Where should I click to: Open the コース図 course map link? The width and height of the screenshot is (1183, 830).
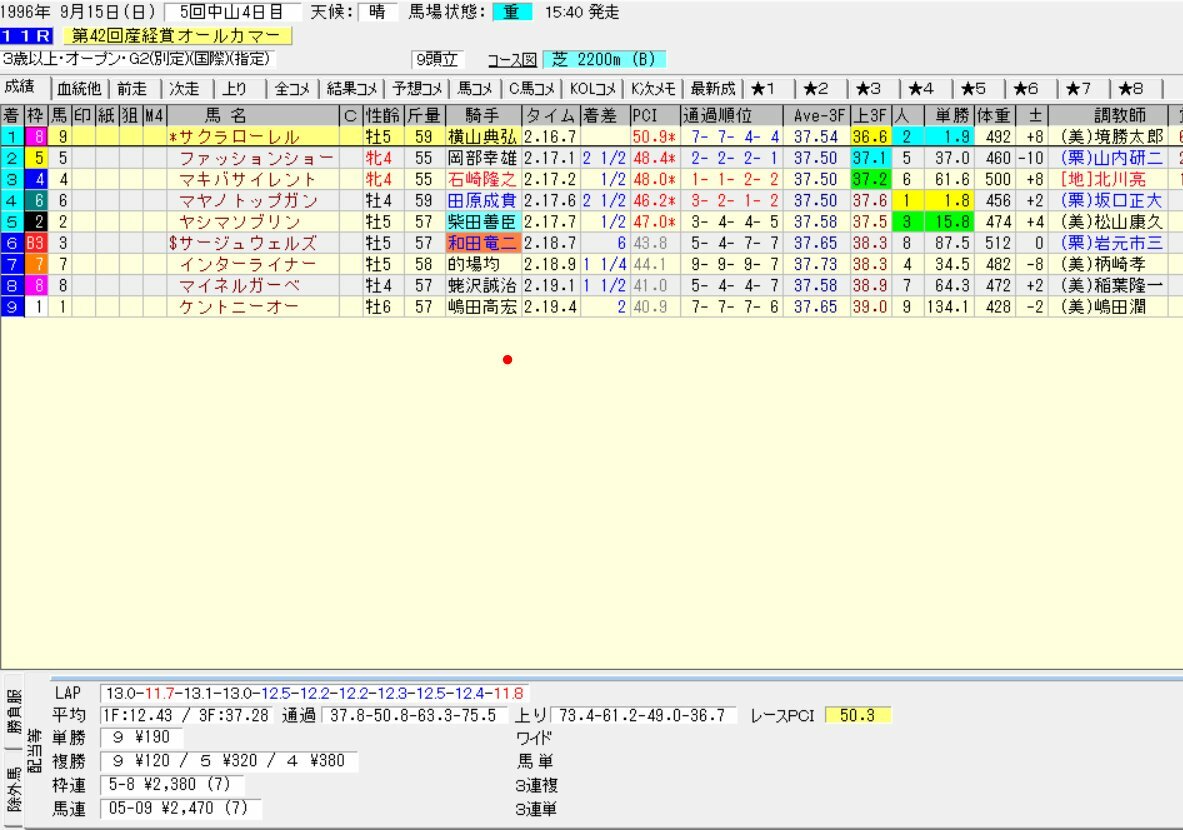coord(512,60)
